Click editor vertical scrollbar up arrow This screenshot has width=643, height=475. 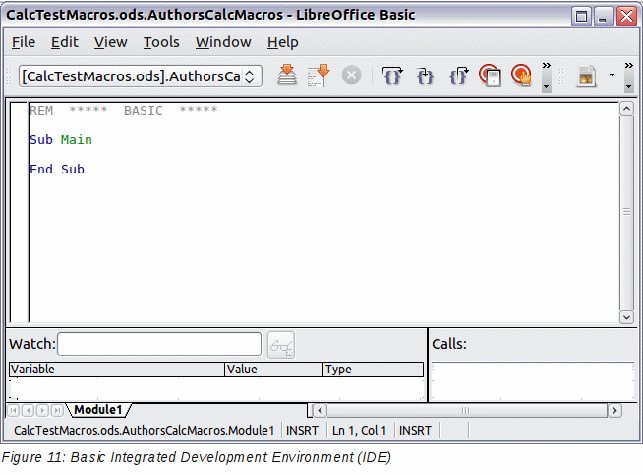point(626,109)
